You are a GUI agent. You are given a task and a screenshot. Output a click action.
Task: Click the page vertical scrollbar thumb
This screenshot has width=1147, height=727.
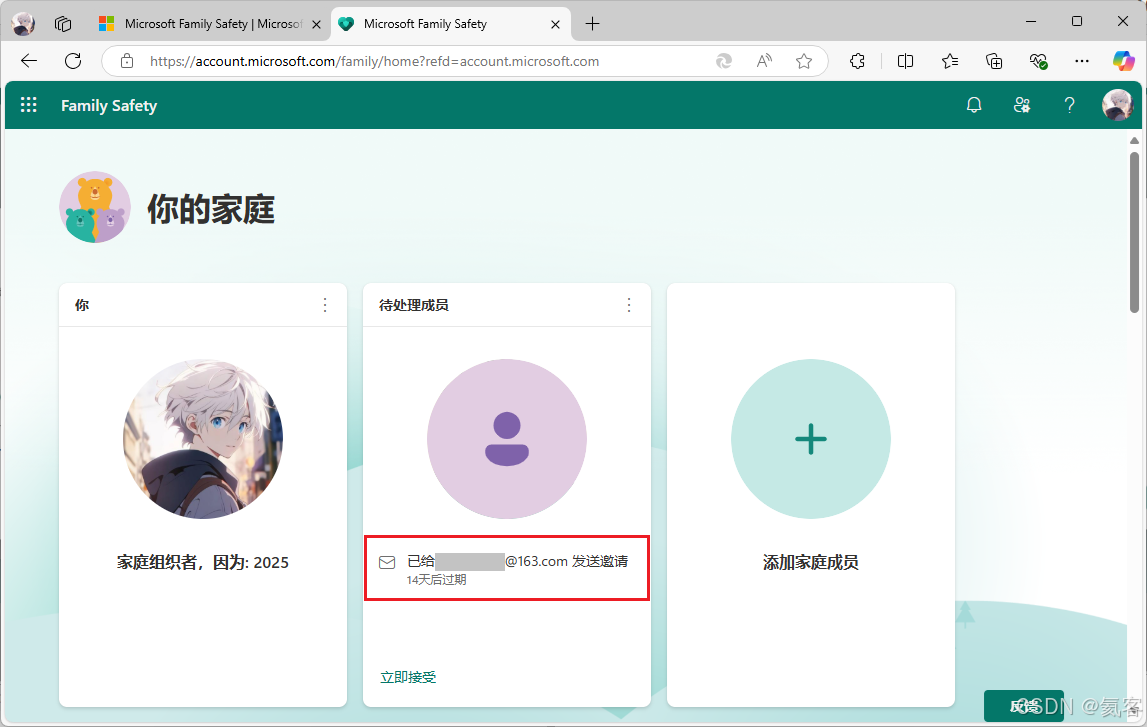pos(1135,231)
